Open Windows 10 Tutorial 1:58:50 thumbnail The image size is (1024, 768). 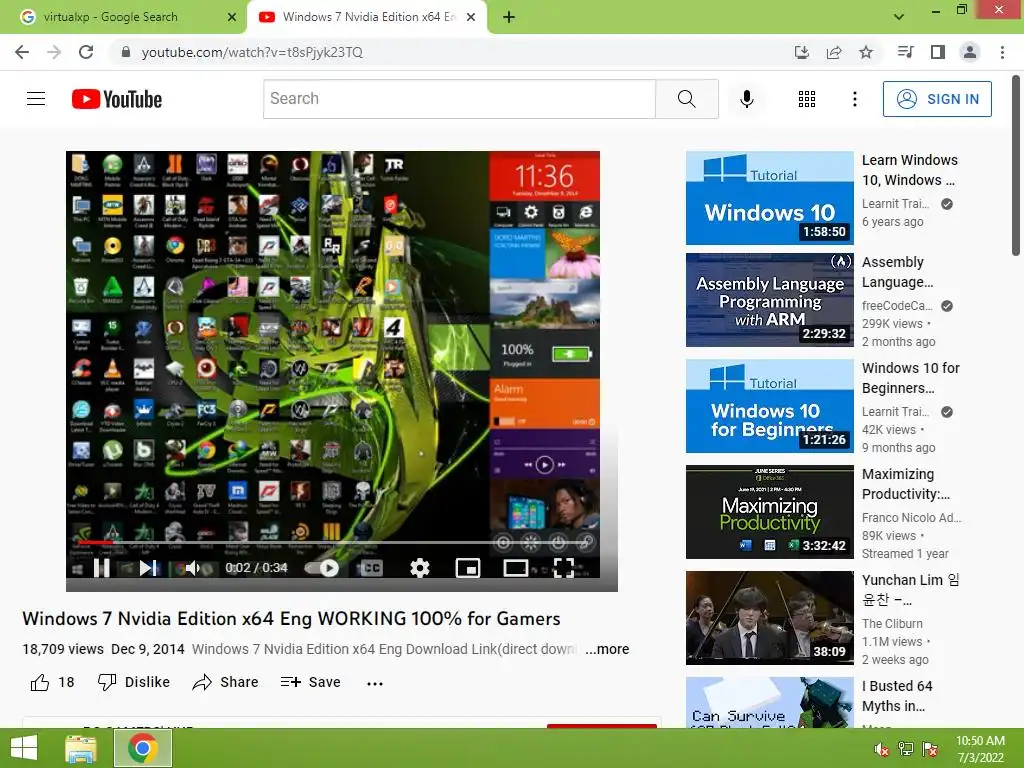(769, 198)
